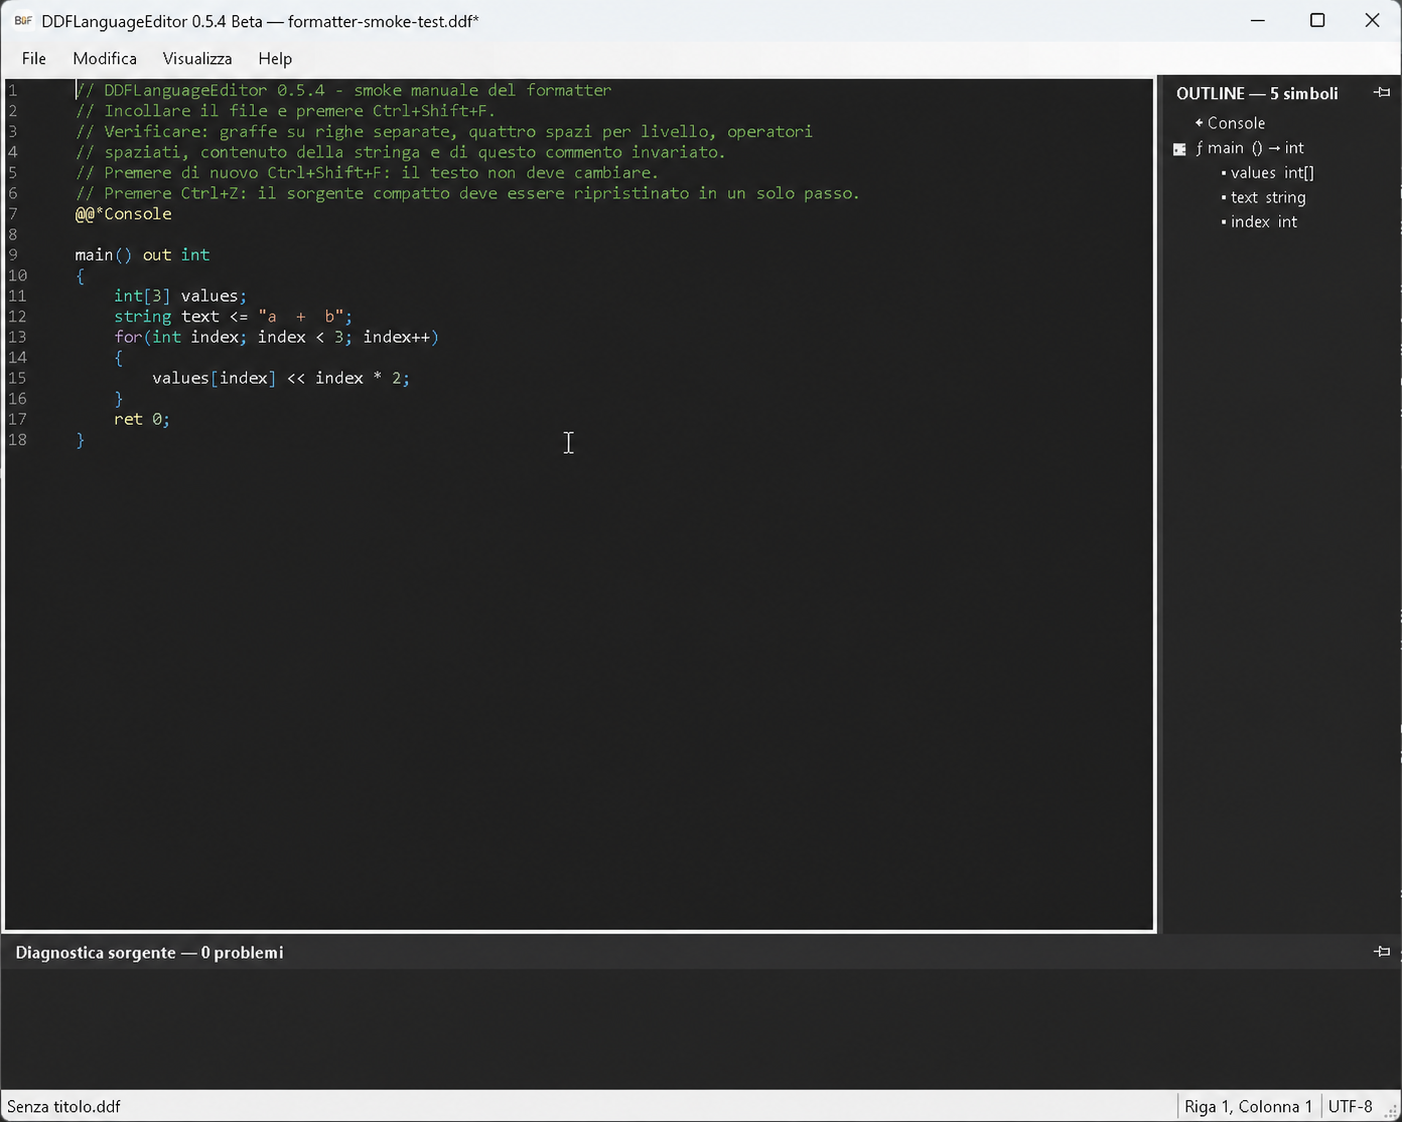Click line number 18 in gutter
The width and height of the screenshot is (1402, 1122).
tap(17, 440)
